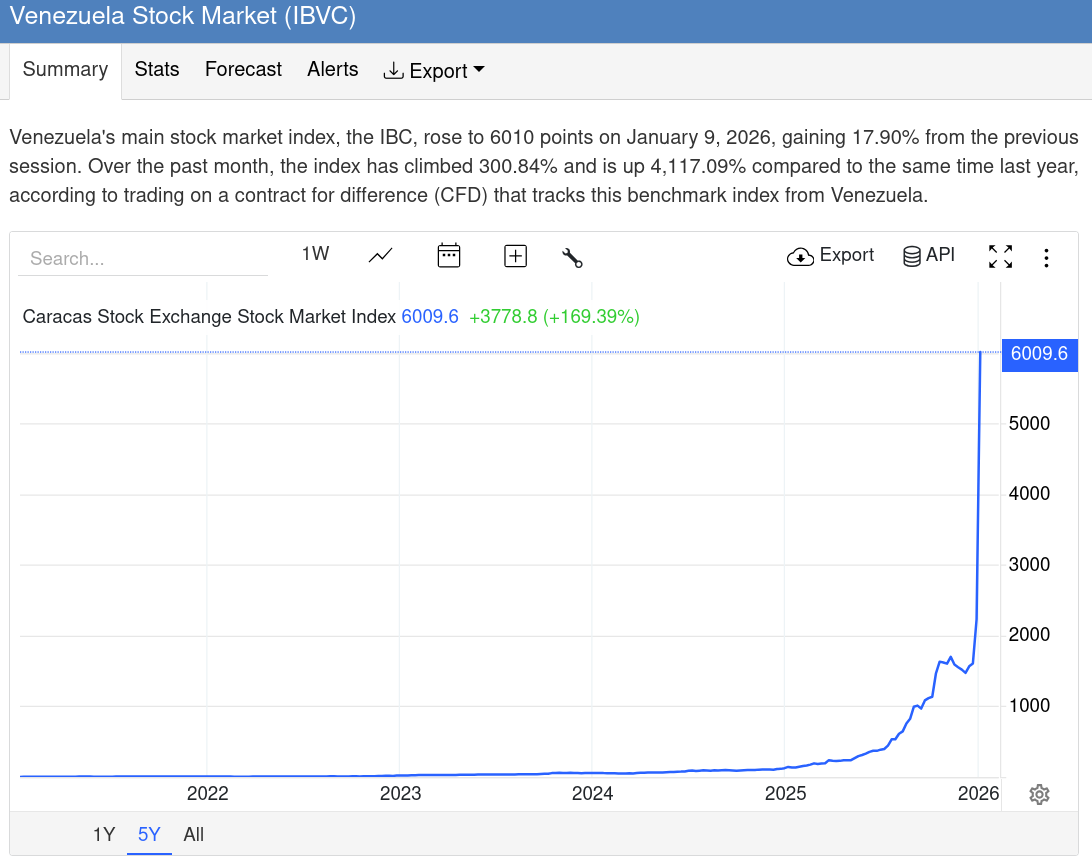Click the Venezuela Stock Market (IBVC) title
Image resolution: width=1092 pixels, height=861 pixels.
(182, 15)
